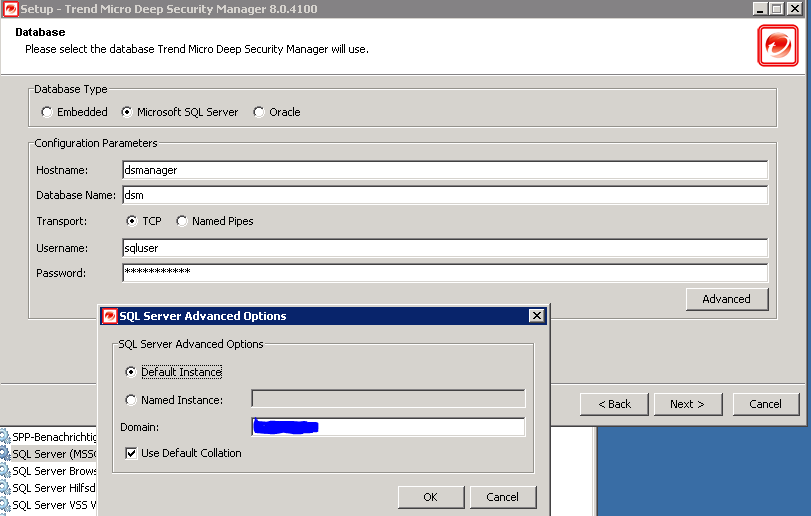Cancel the SQL Server Advanced Options dialog
The height and width of the screenshot is (516, 811).
pos(503,497)
